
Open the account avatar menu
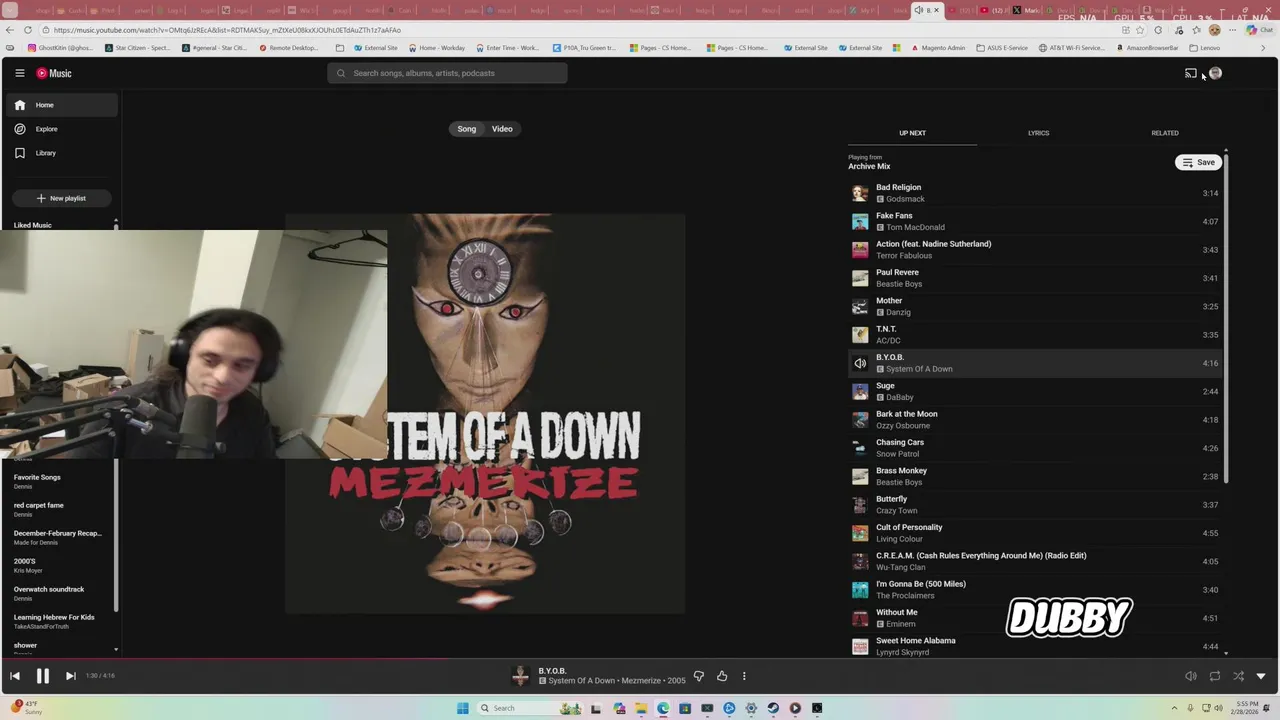[1215, 73]
